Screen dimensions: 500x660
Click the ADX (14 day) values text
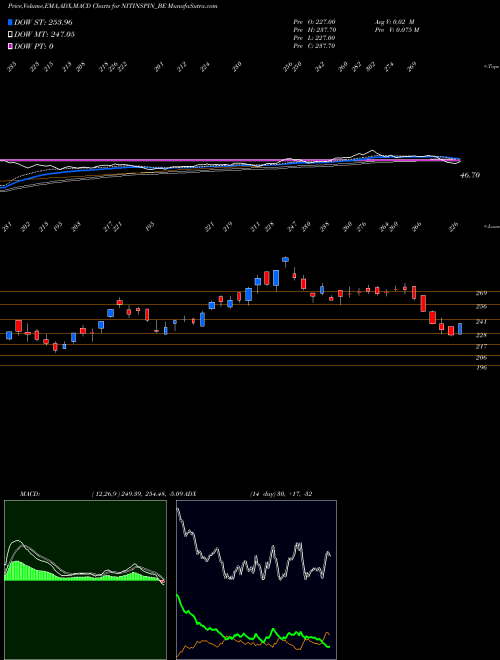click(x=281, y=494)
